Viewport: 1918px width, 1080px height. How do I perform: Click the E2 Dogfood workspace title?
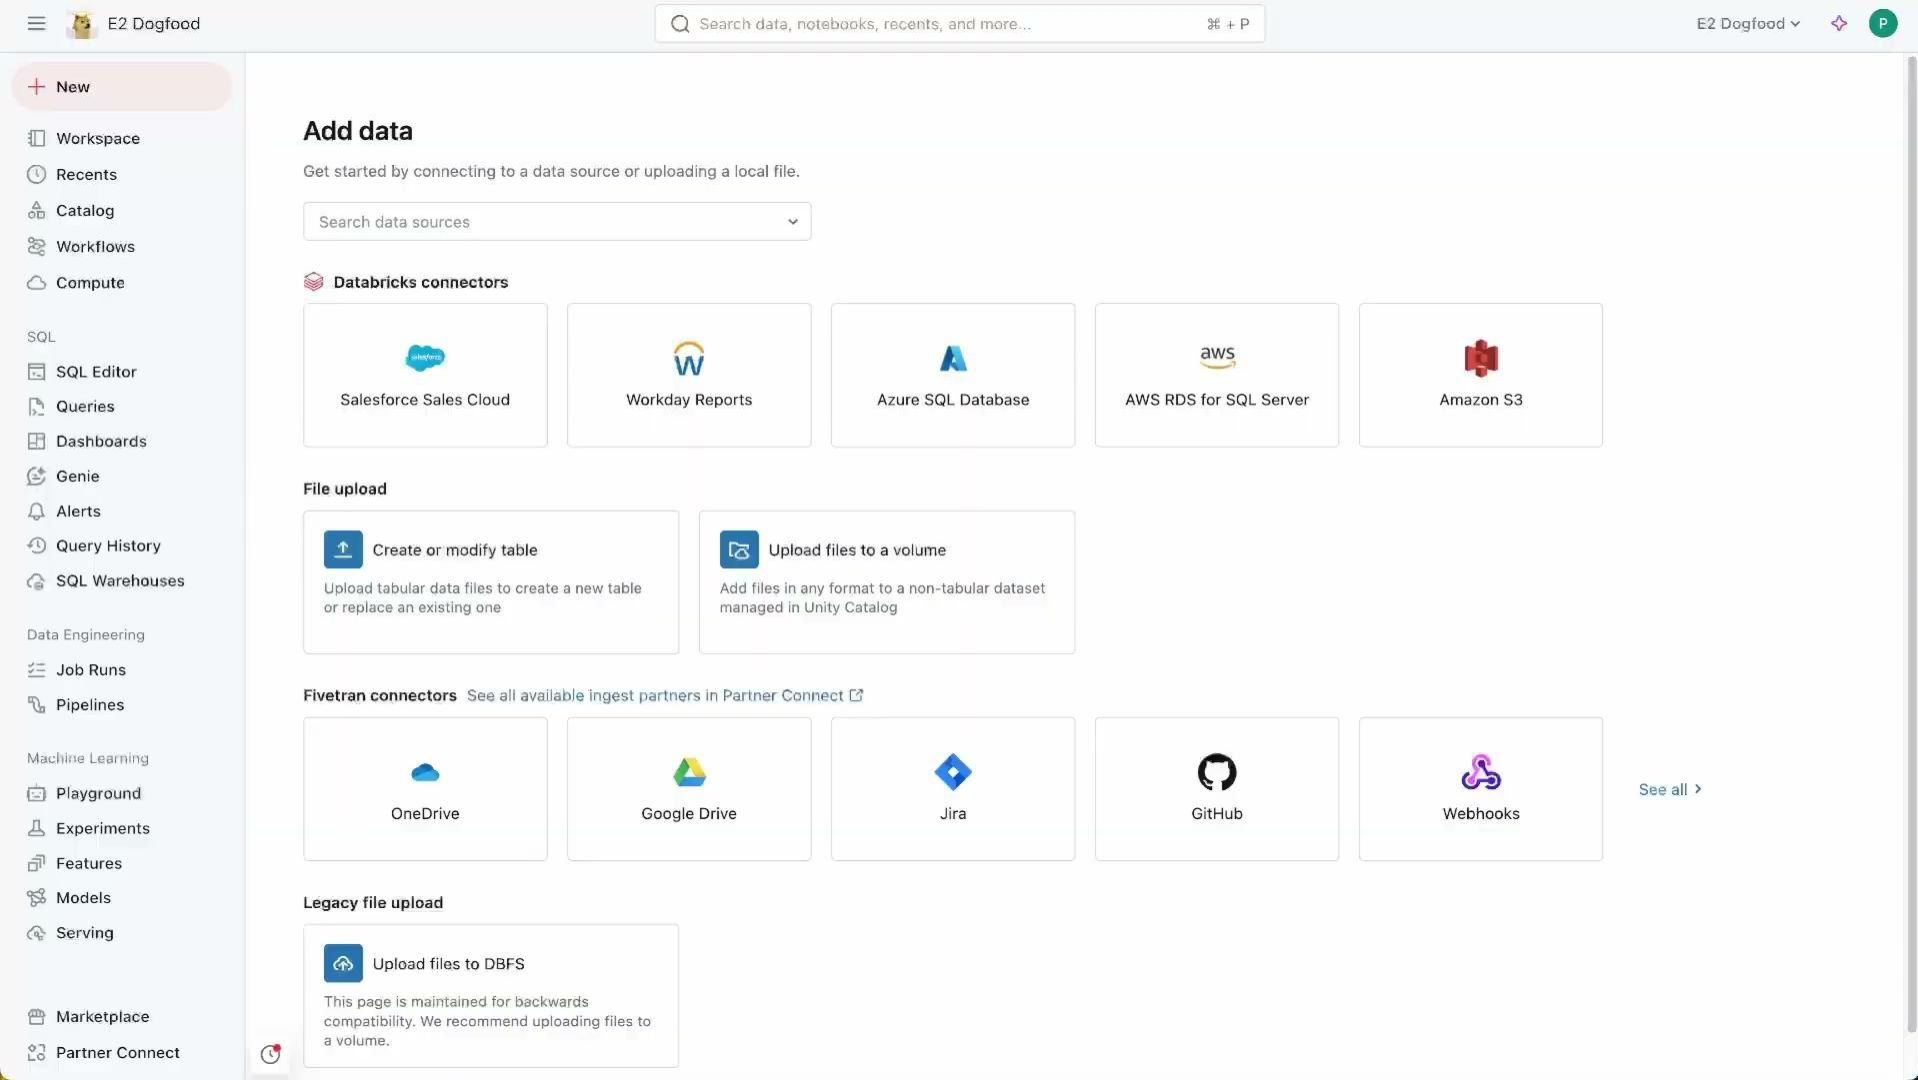click(x=153, y=24)
